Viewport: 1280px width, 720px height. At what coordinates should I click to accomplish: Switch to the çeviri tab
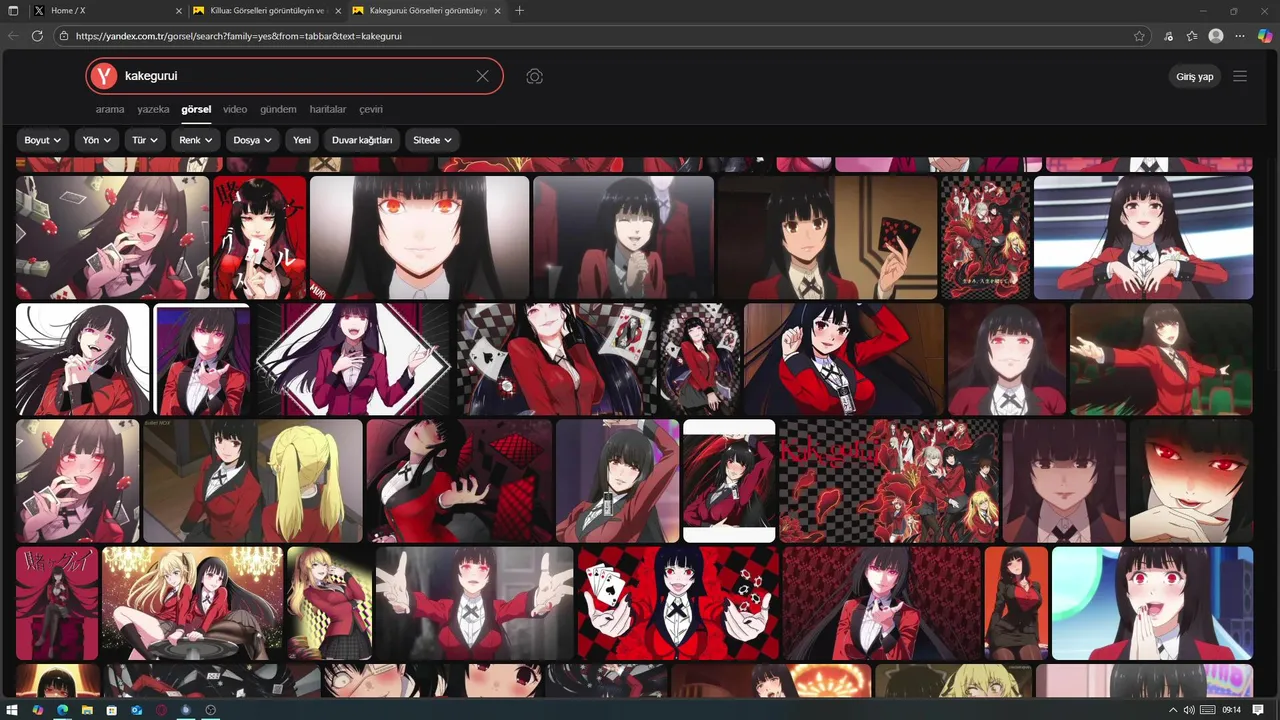[371, 109]
